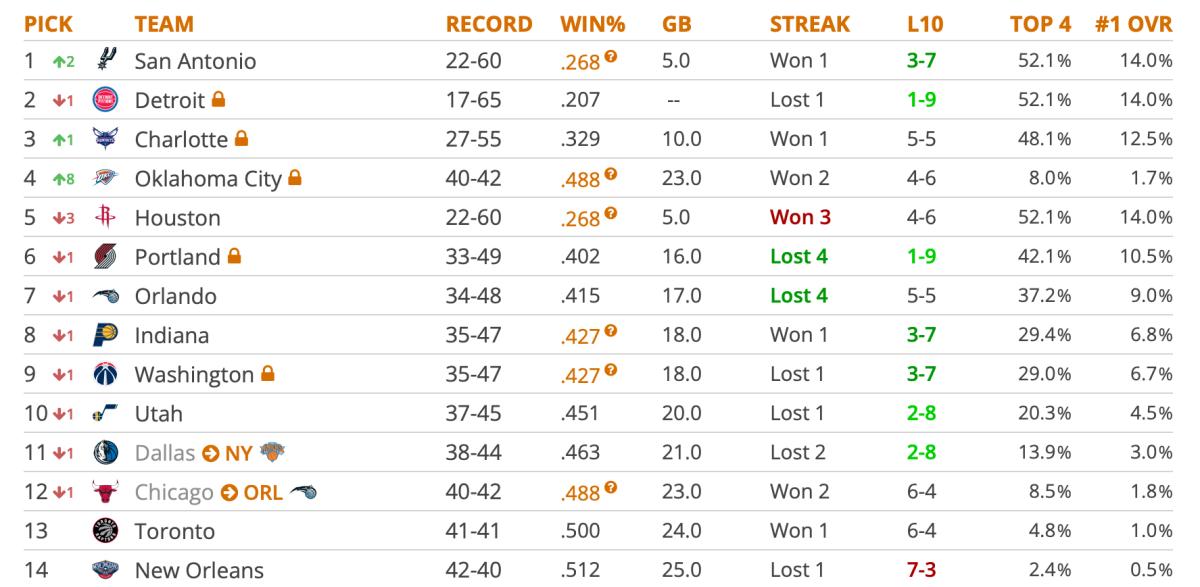This screenshot has height=587, width=1200.
Task: Click the question mark beside San Antonio's .268
Action: (611, 57)
